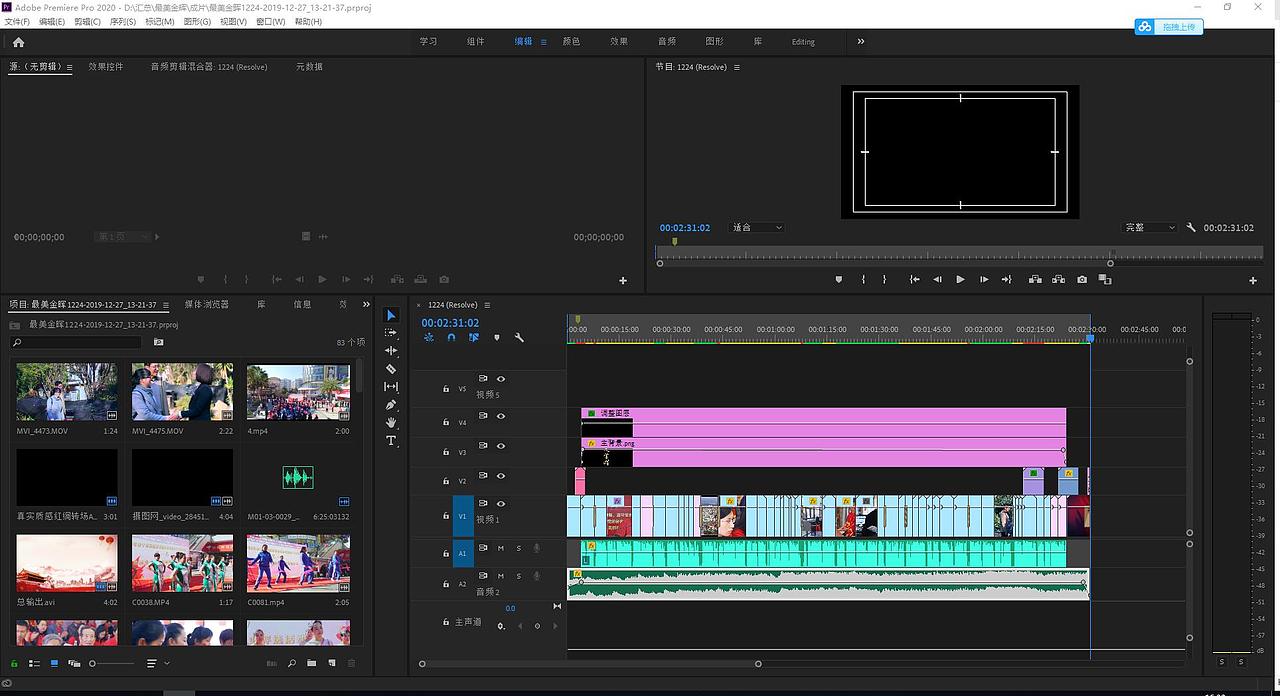
Task: Open the 序列(S) menu
Action: pyautogui.click(x=123, y=21)
